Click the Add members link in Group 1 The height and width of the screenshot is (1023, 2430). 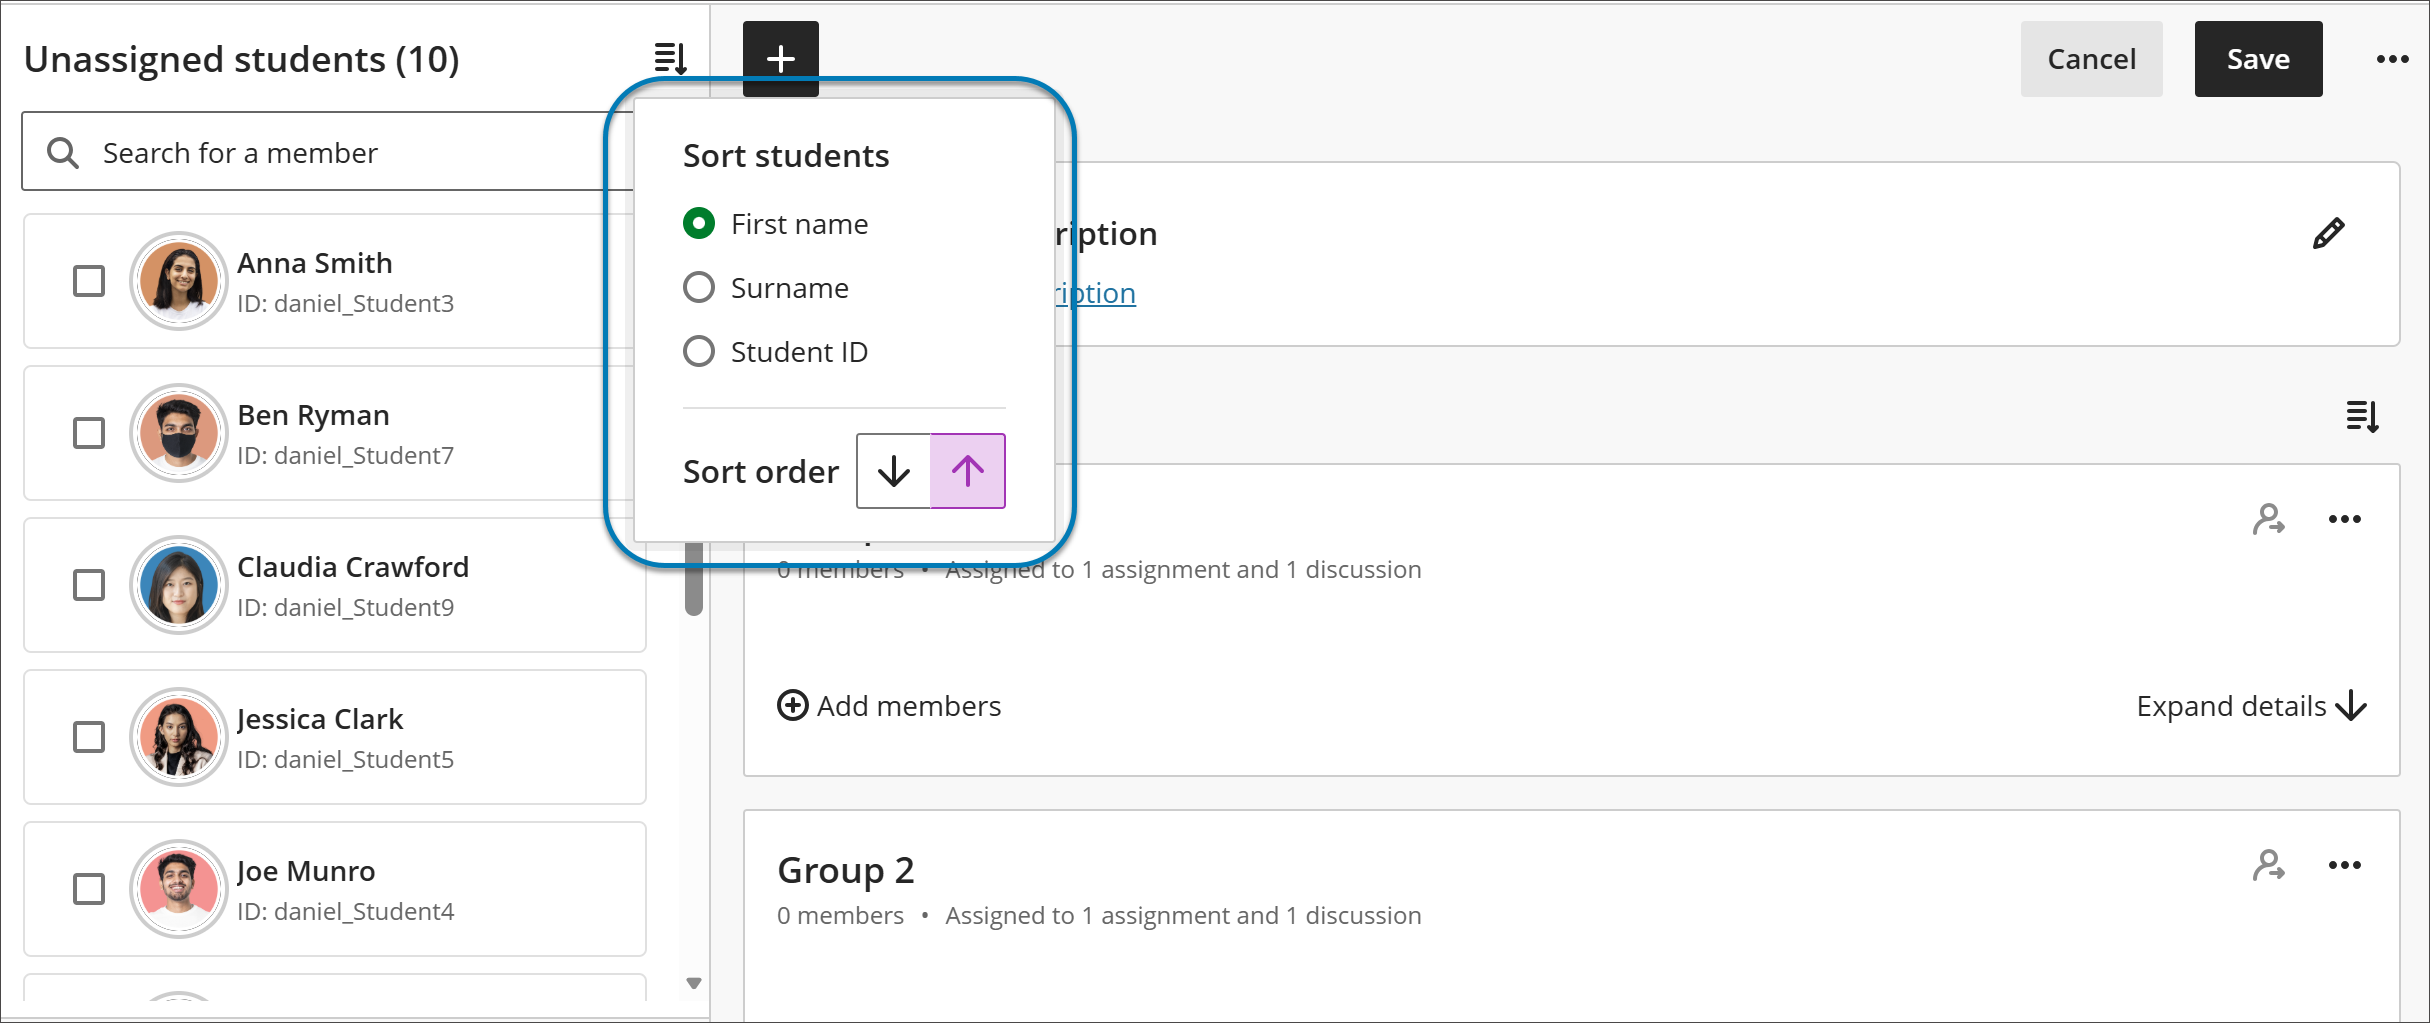point(908,705)
